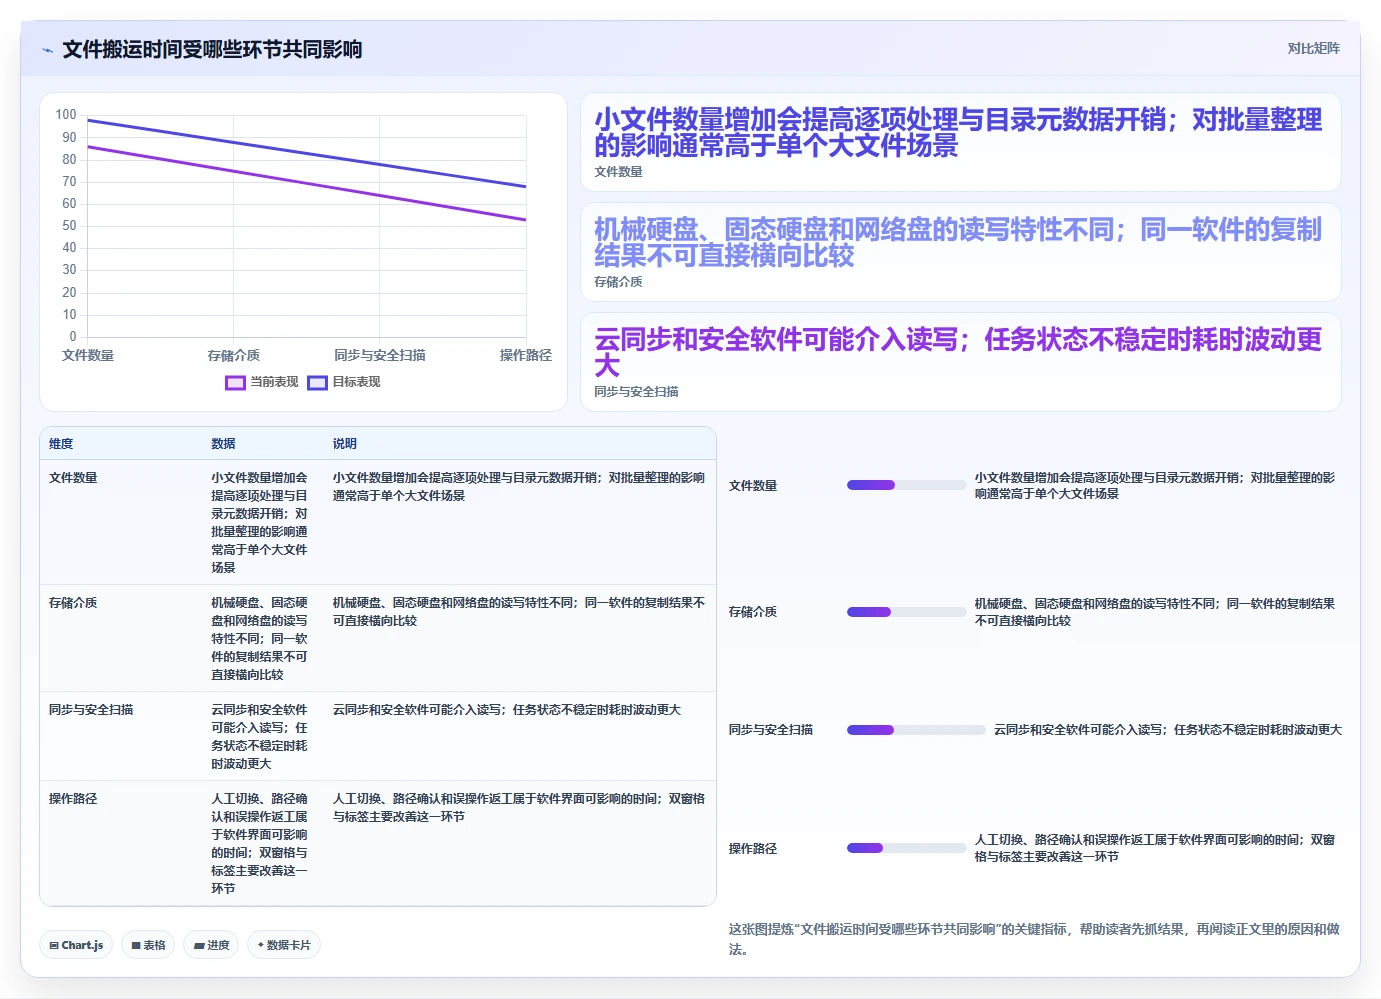Click the 同步与安全扫描 progress bar
Screen dimensions: 1381x999
(916, 730)
